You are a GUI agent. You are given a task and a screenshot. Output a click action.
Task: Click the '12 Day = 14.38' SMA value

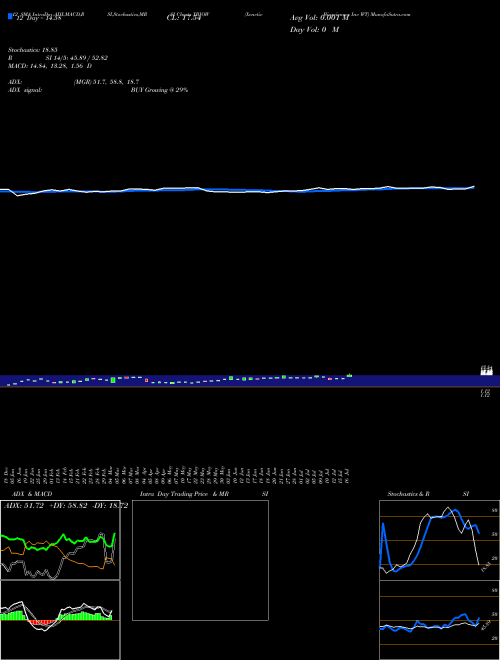[x=39, y=18]
